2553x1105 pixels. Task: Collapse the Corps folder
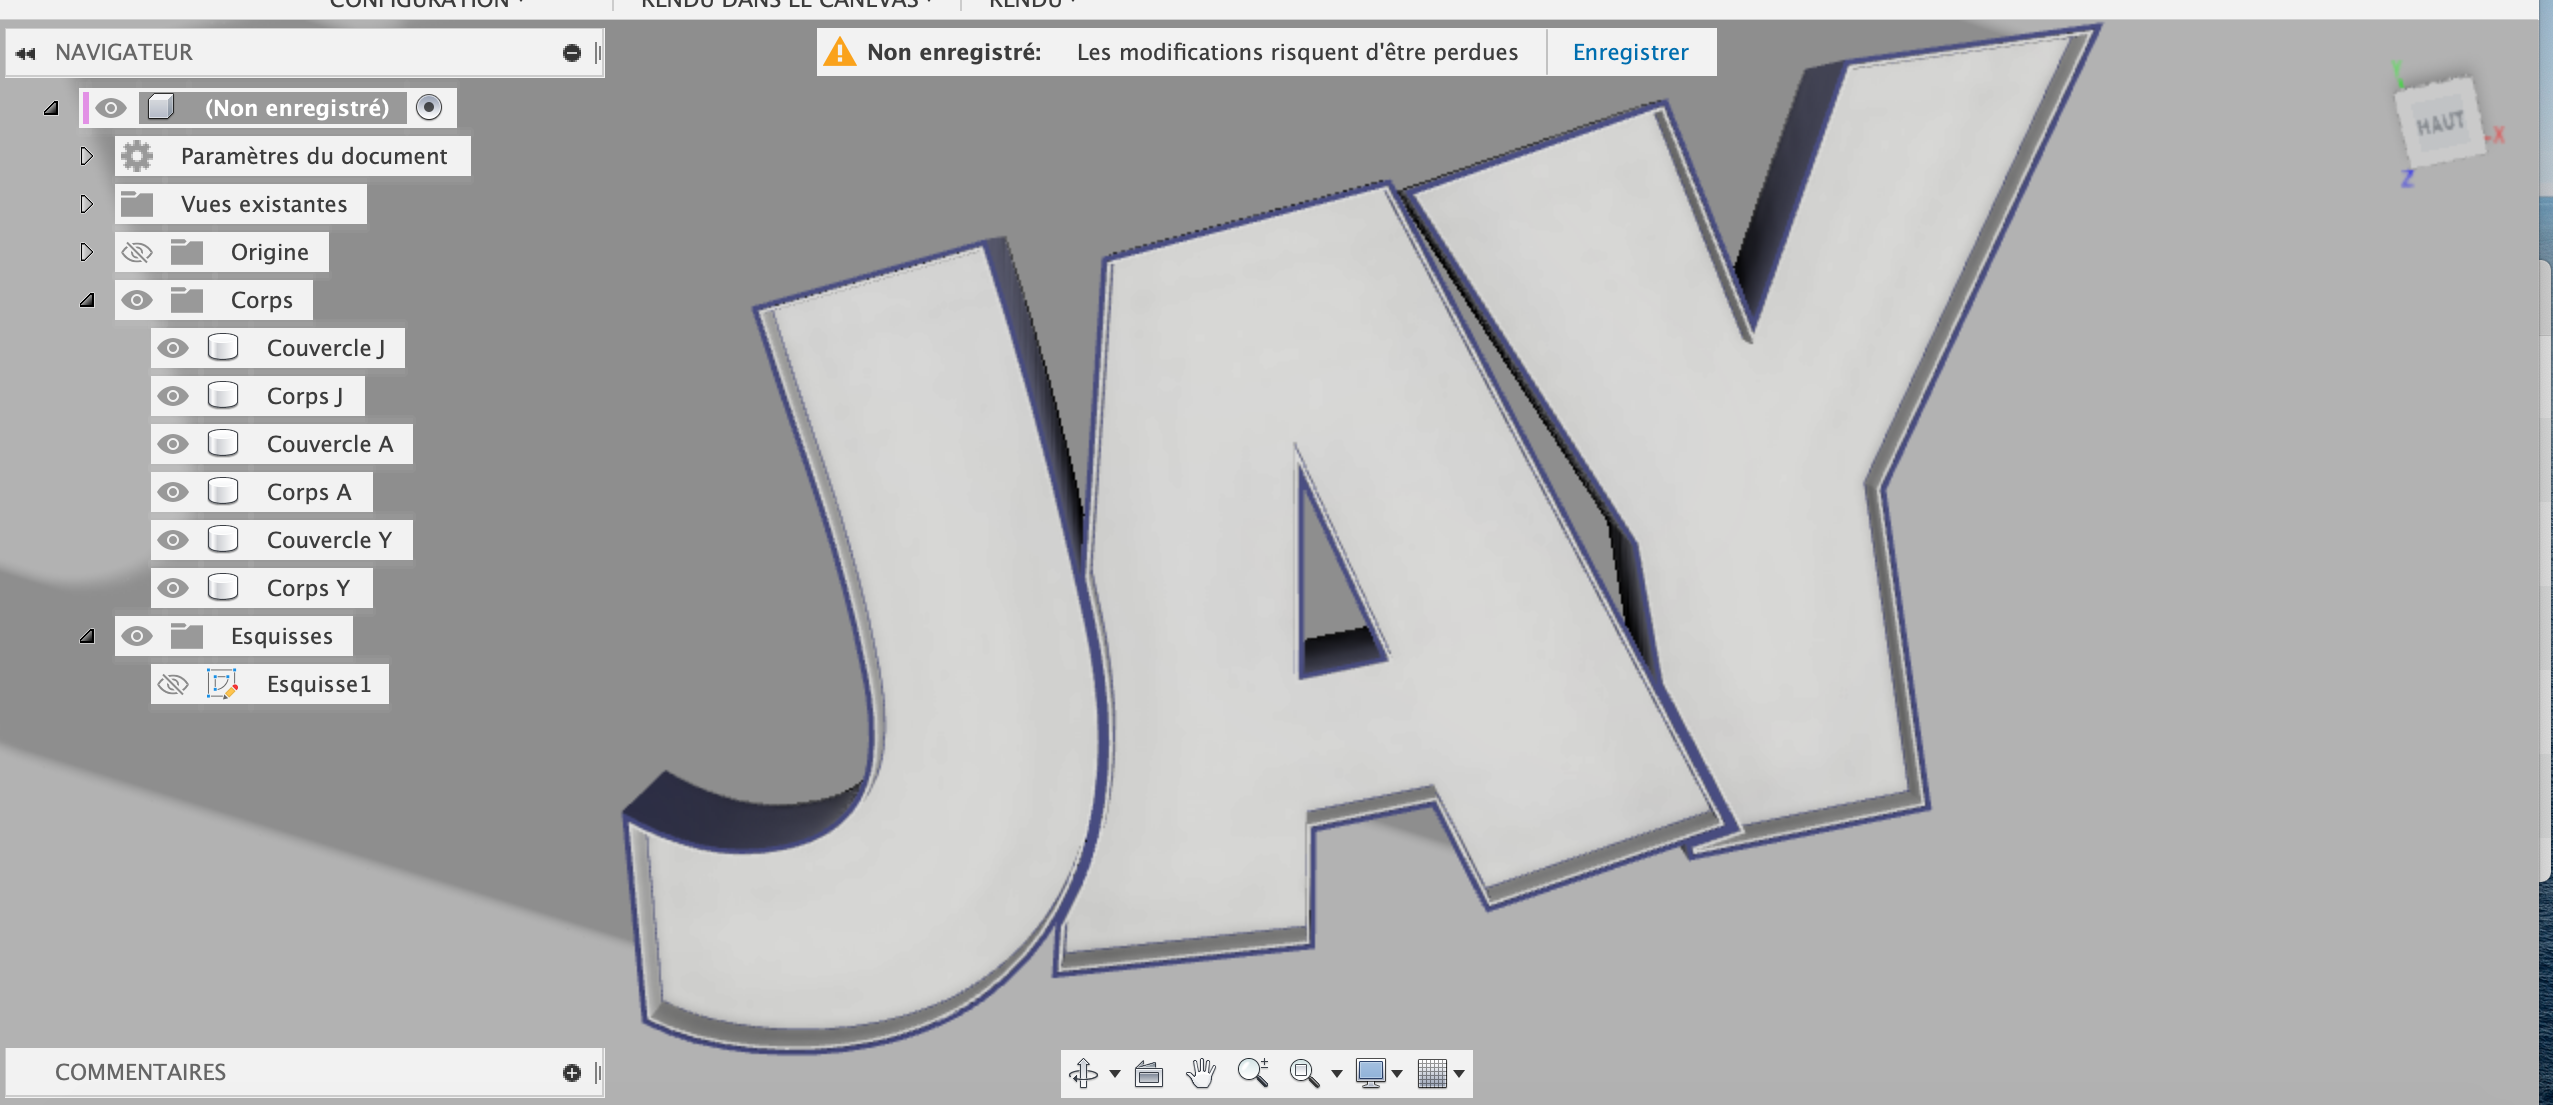(x=87, y=300)
